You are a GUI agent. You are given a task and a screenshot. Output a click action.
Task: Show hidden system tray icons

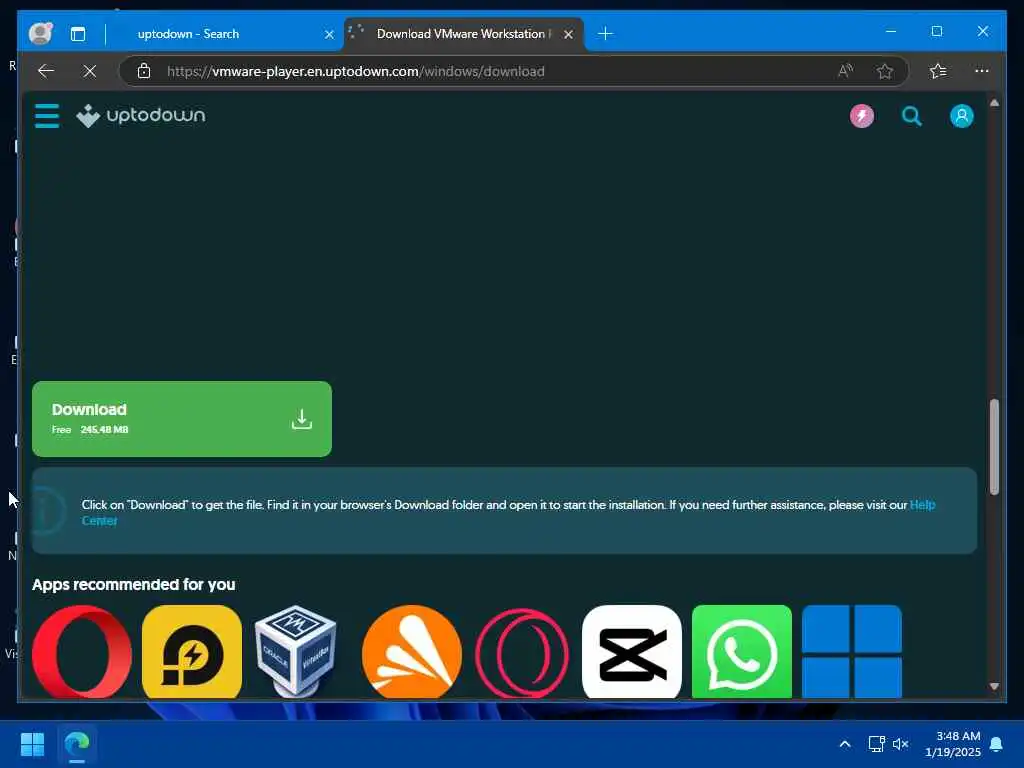point(844,744)
